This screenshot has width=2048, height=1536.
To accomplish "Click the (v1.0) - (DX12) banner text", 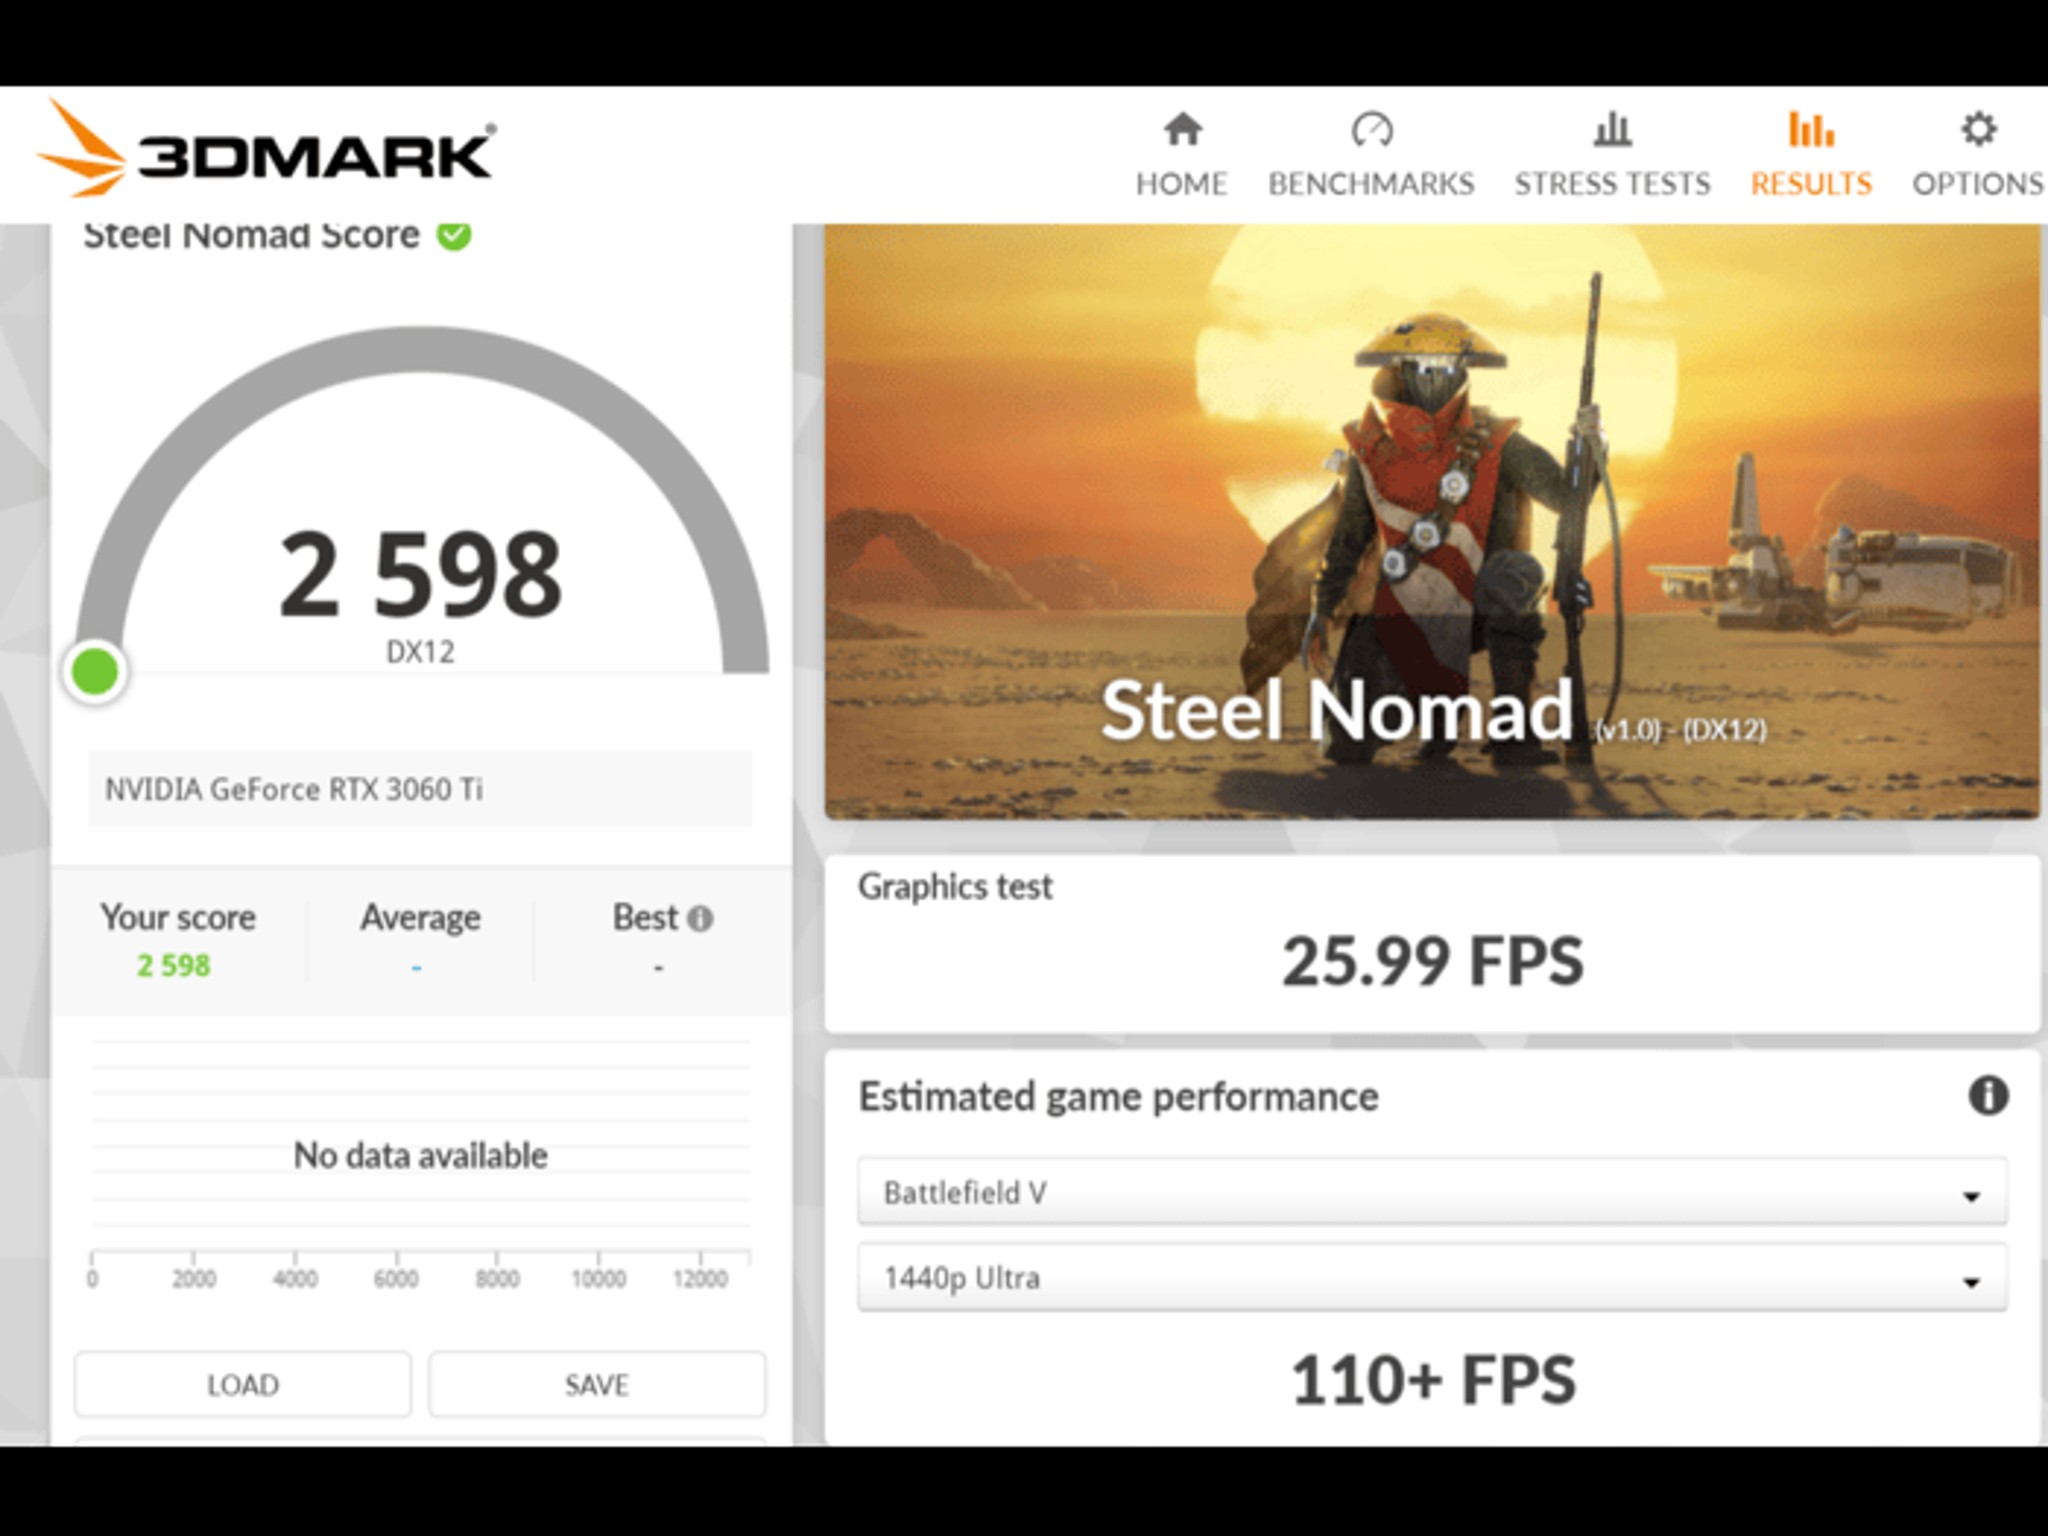I will 1681,730.
